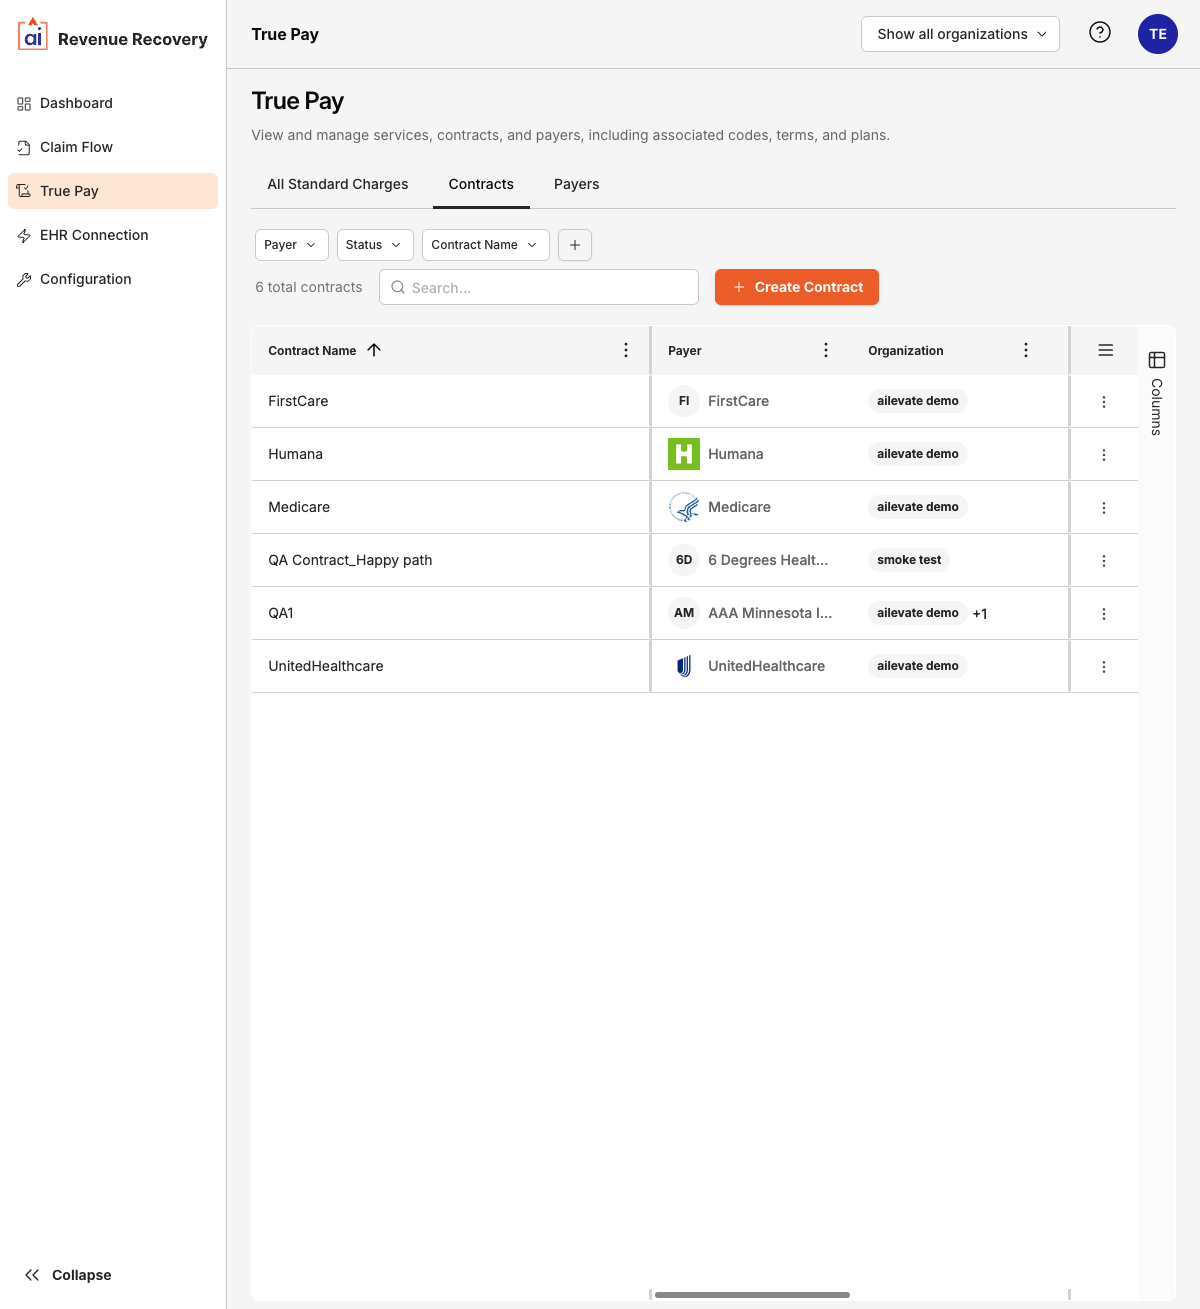Switch to the Payers tab
Screen dimensions: 1200x1309
tap(576, 184)
